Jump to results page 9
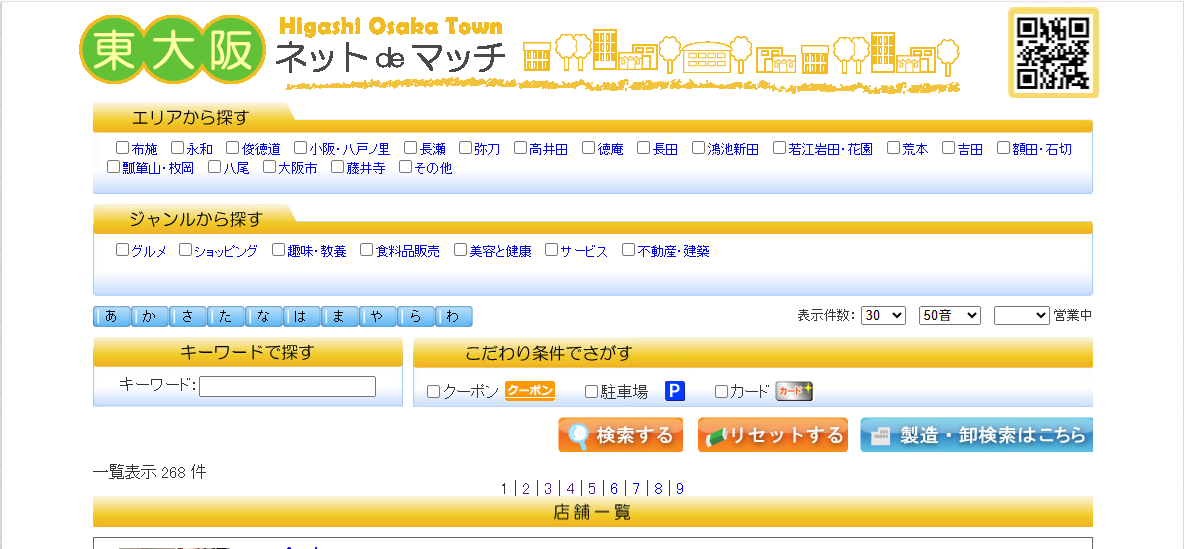1184x549 pixels. (x=680, y=489)
